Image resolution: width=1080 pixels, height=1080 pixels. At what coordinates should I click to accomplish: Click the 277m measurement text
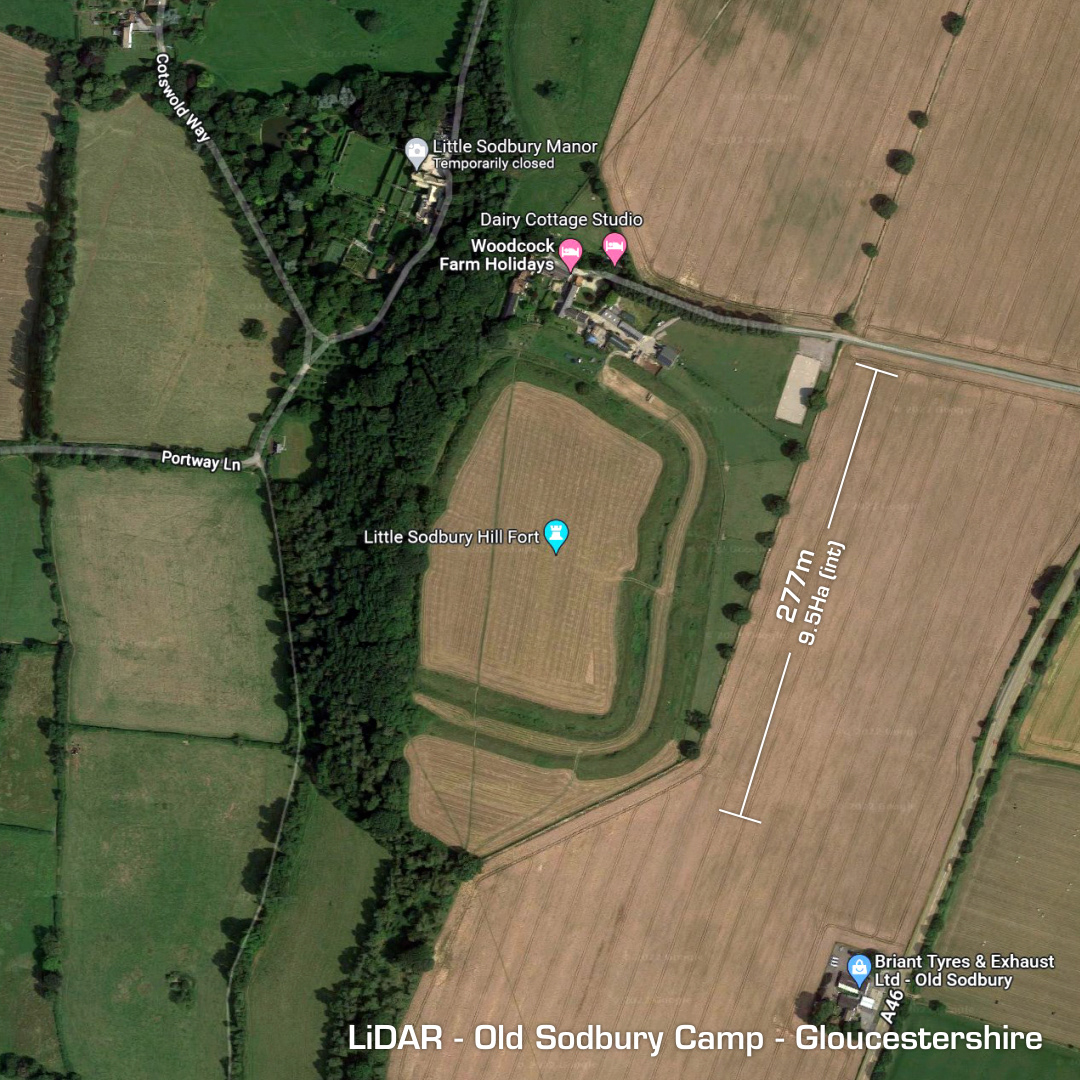point(796,586)
